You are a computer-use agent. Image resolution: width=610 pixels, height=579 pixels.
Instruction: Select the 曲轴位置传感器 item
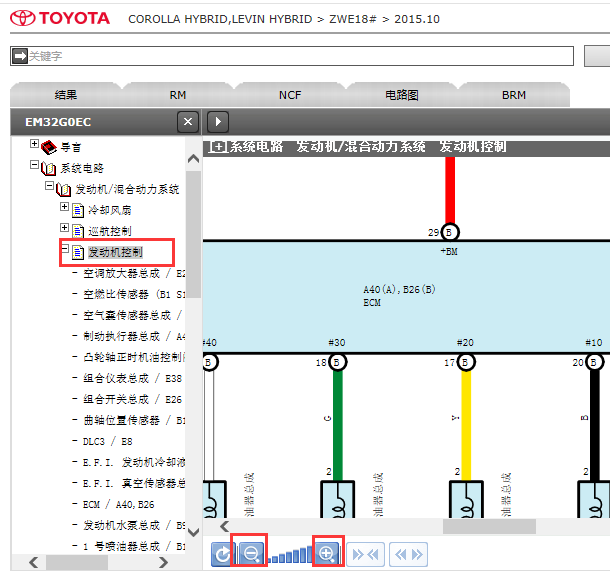point(134,421)
